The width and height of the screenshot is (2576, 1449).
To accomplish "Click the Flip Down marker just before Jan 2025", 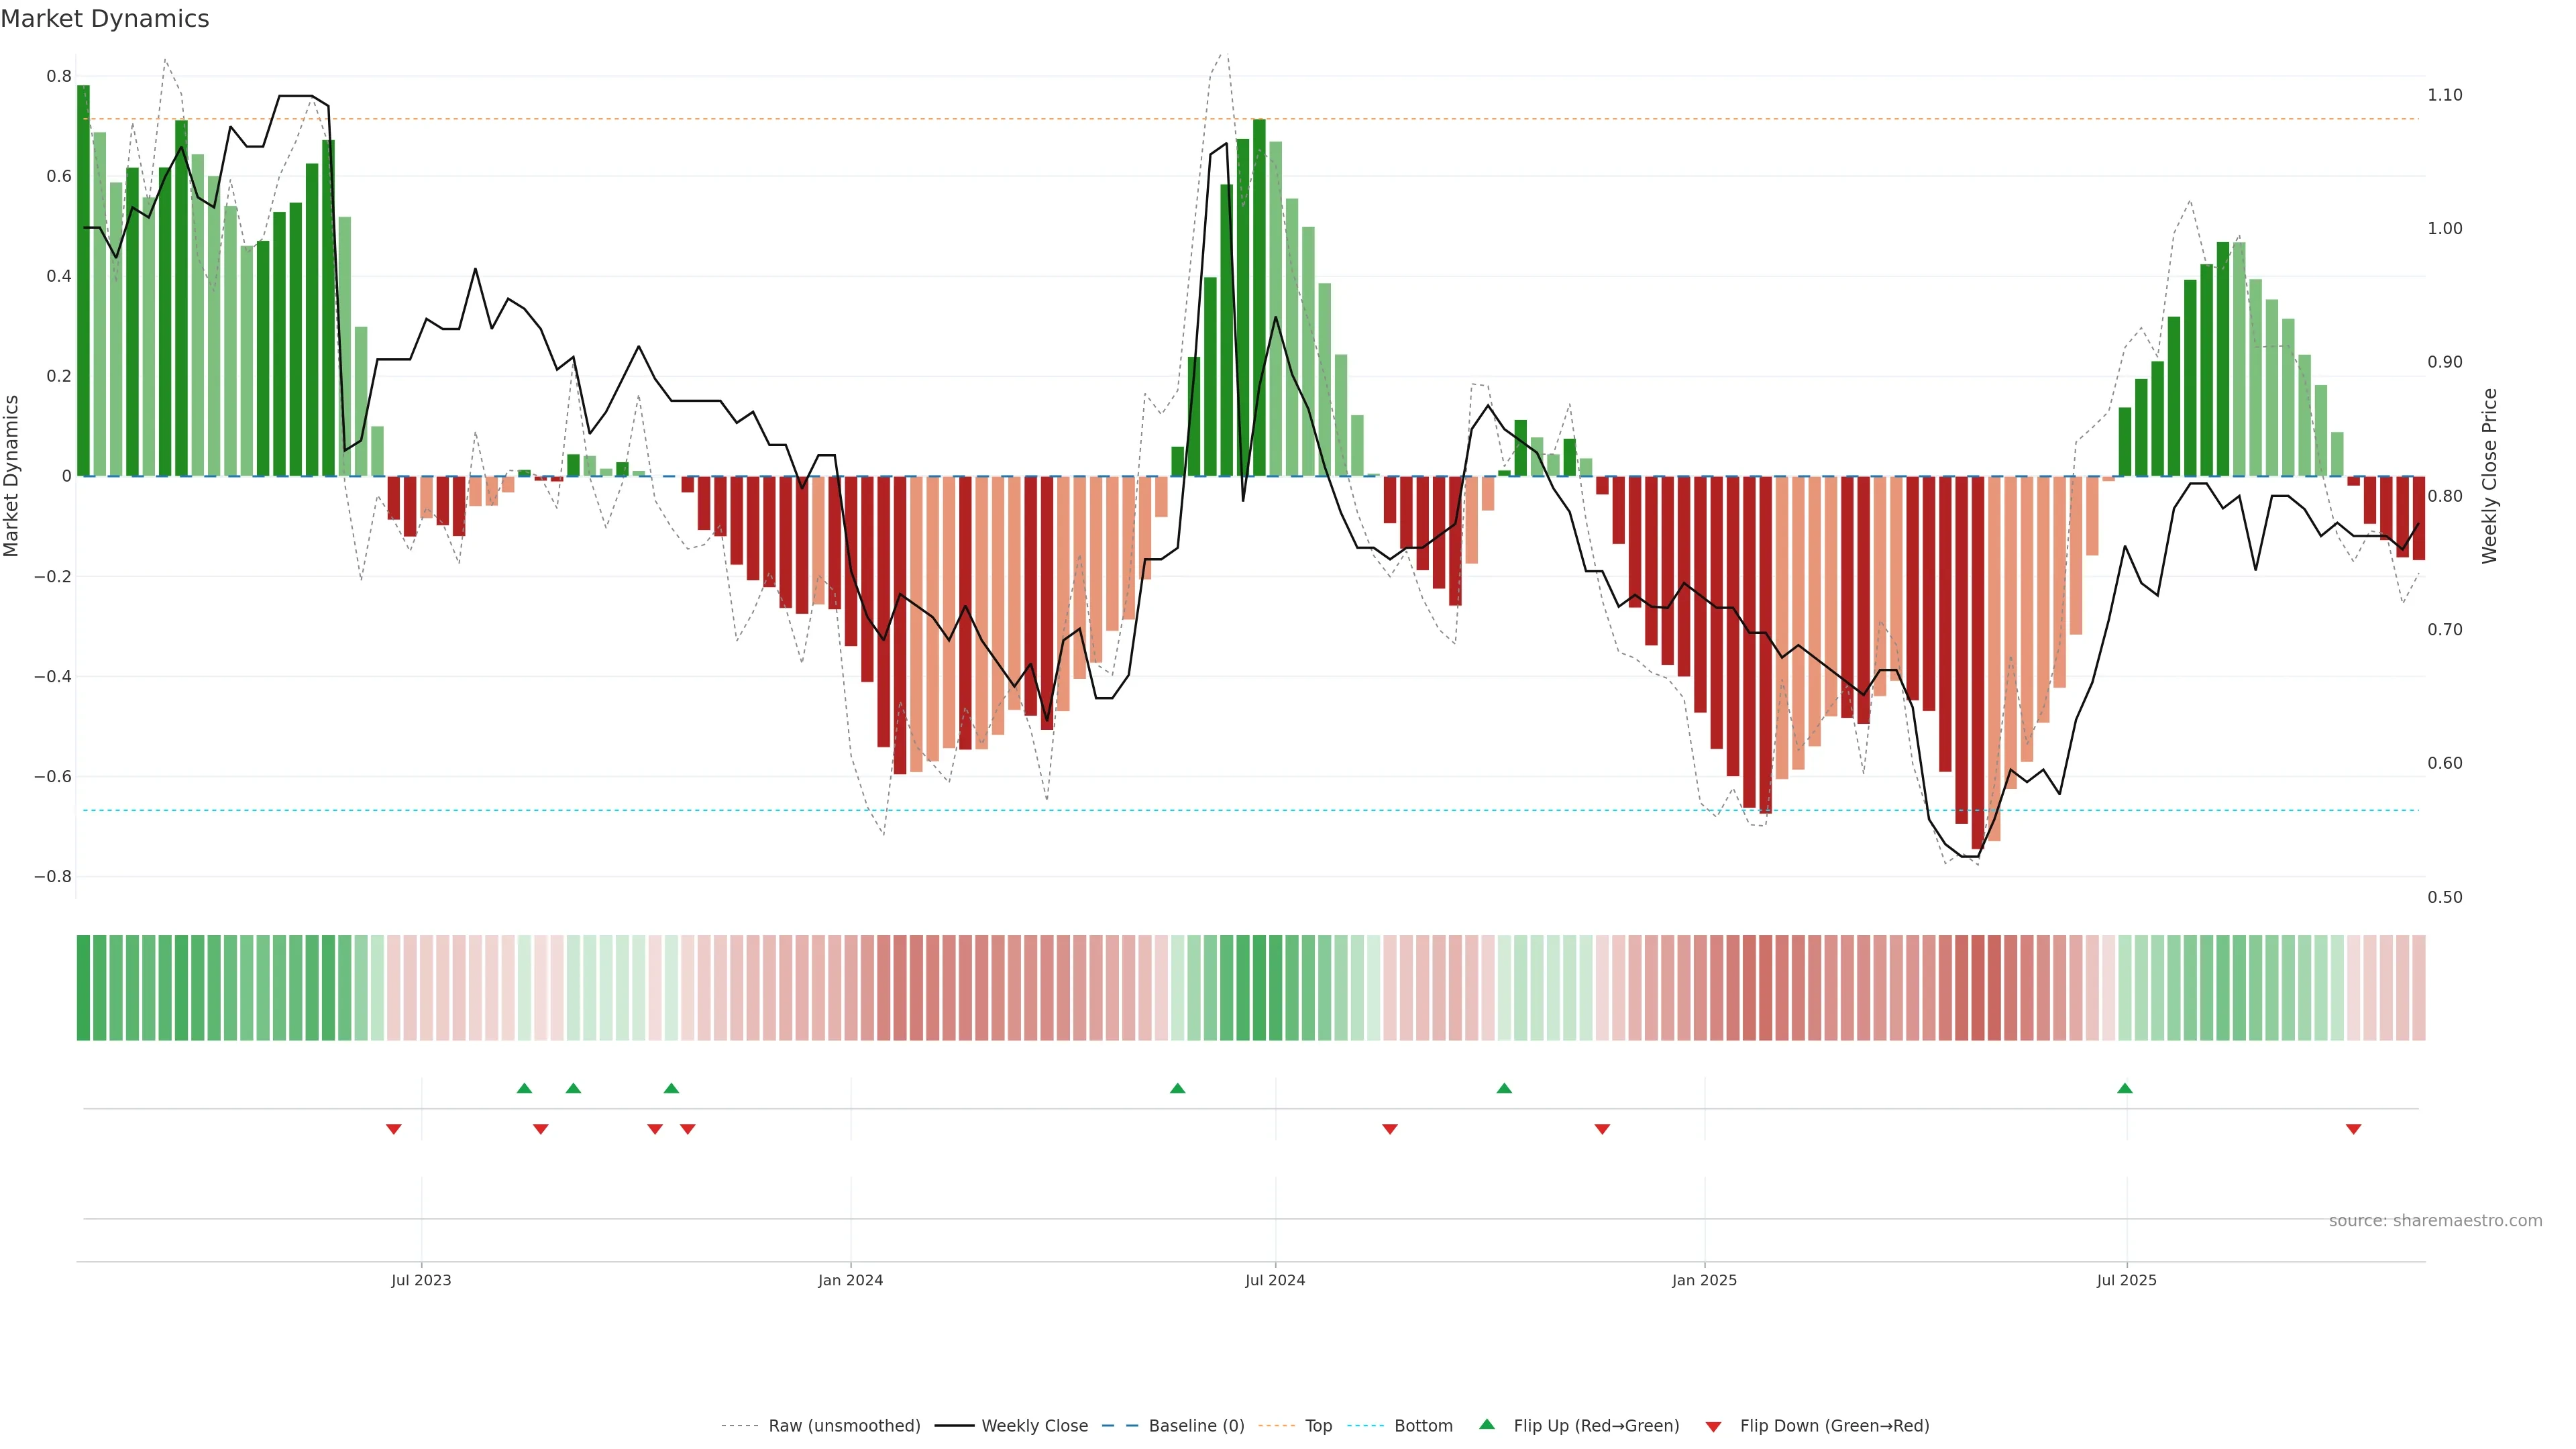I will 1602,1129.
